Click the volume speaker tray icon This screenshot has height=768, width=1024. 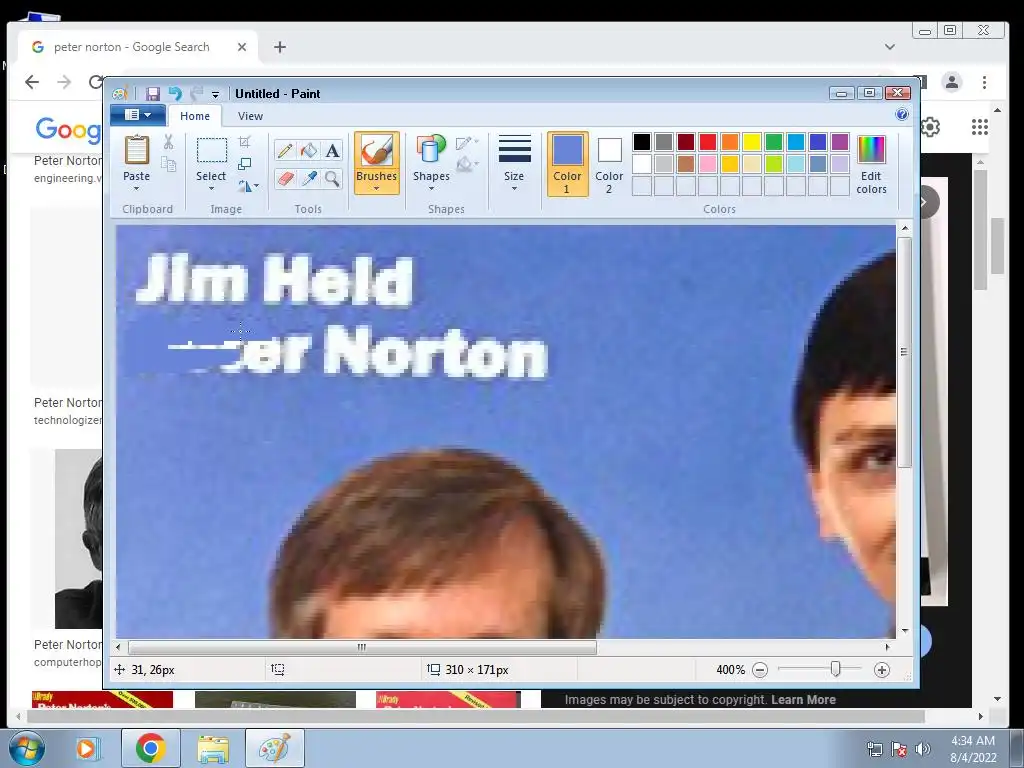pyautogui.click(x=922, y=749)
